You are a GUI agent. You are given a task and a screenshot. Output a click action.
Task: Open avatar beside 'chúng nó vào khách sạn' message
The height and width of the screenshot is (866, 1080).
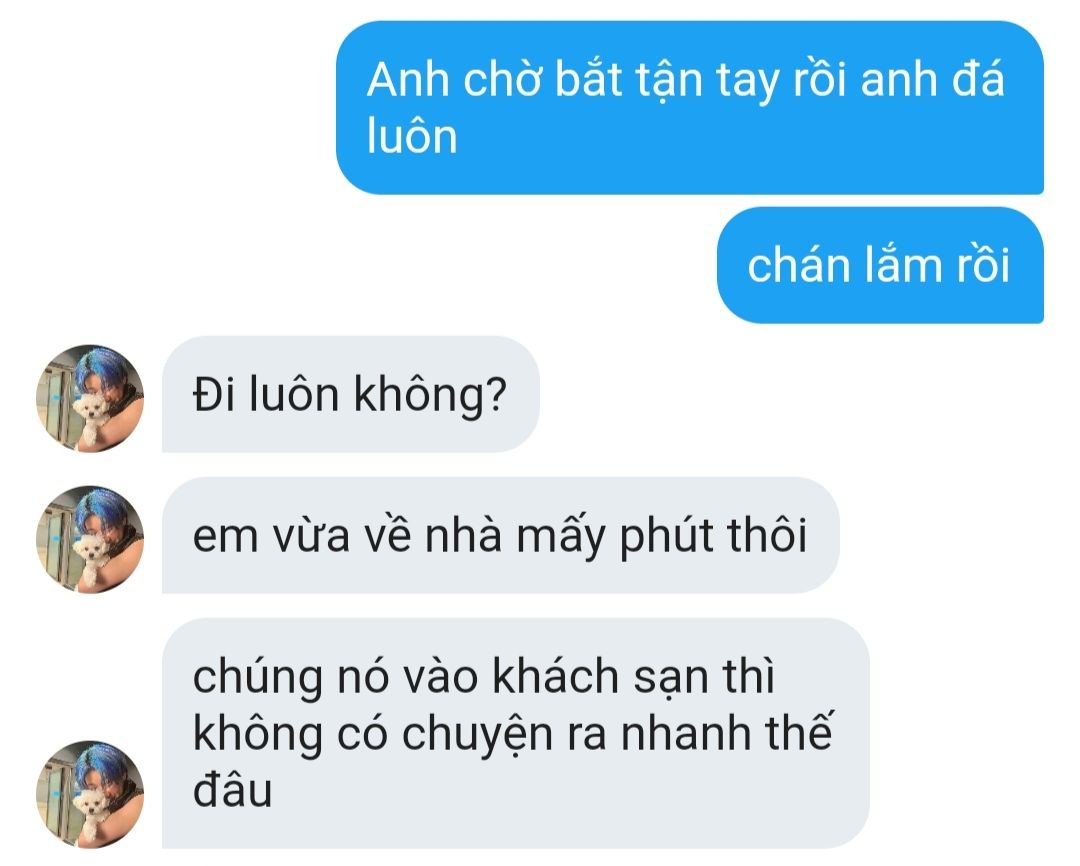coord(90,794)
